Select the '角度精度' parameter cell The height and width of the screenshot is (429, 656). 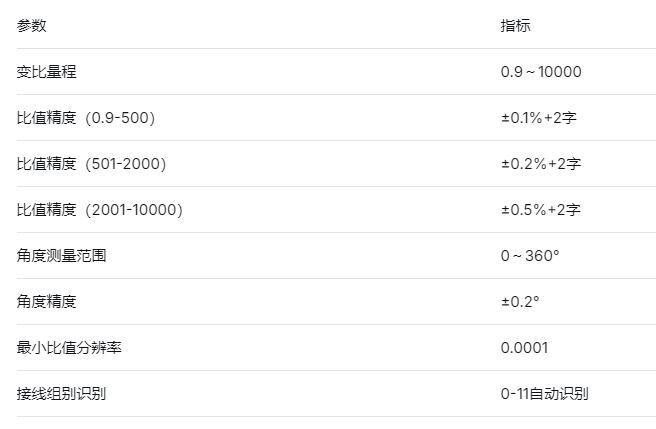pos(47,302)
